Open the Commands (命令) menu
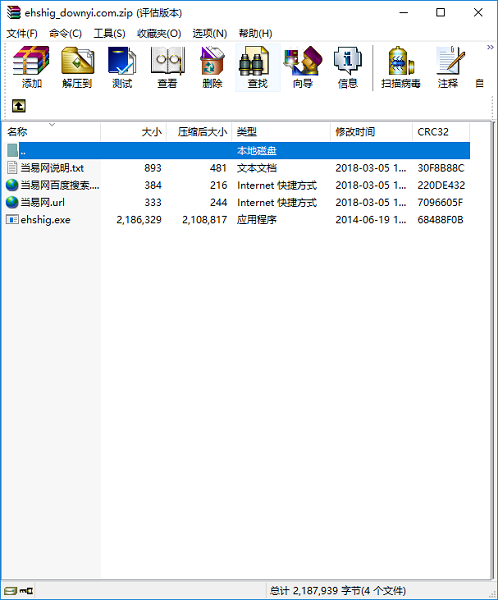 click(65, 34)
